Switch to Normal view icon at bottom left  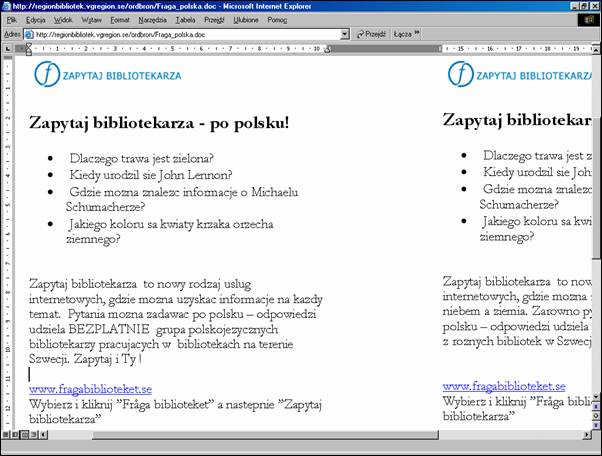coord(6,436)
